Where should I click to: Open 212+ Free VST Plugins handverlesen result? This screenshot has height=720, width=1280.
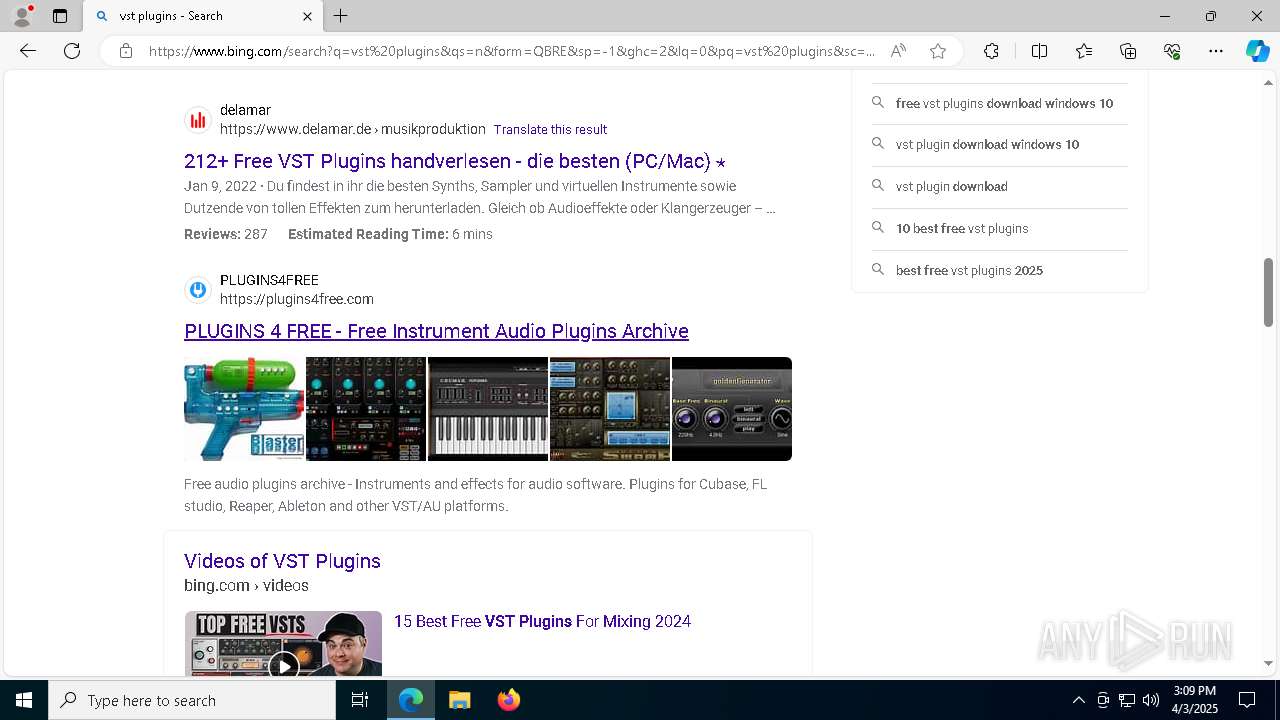455,161
